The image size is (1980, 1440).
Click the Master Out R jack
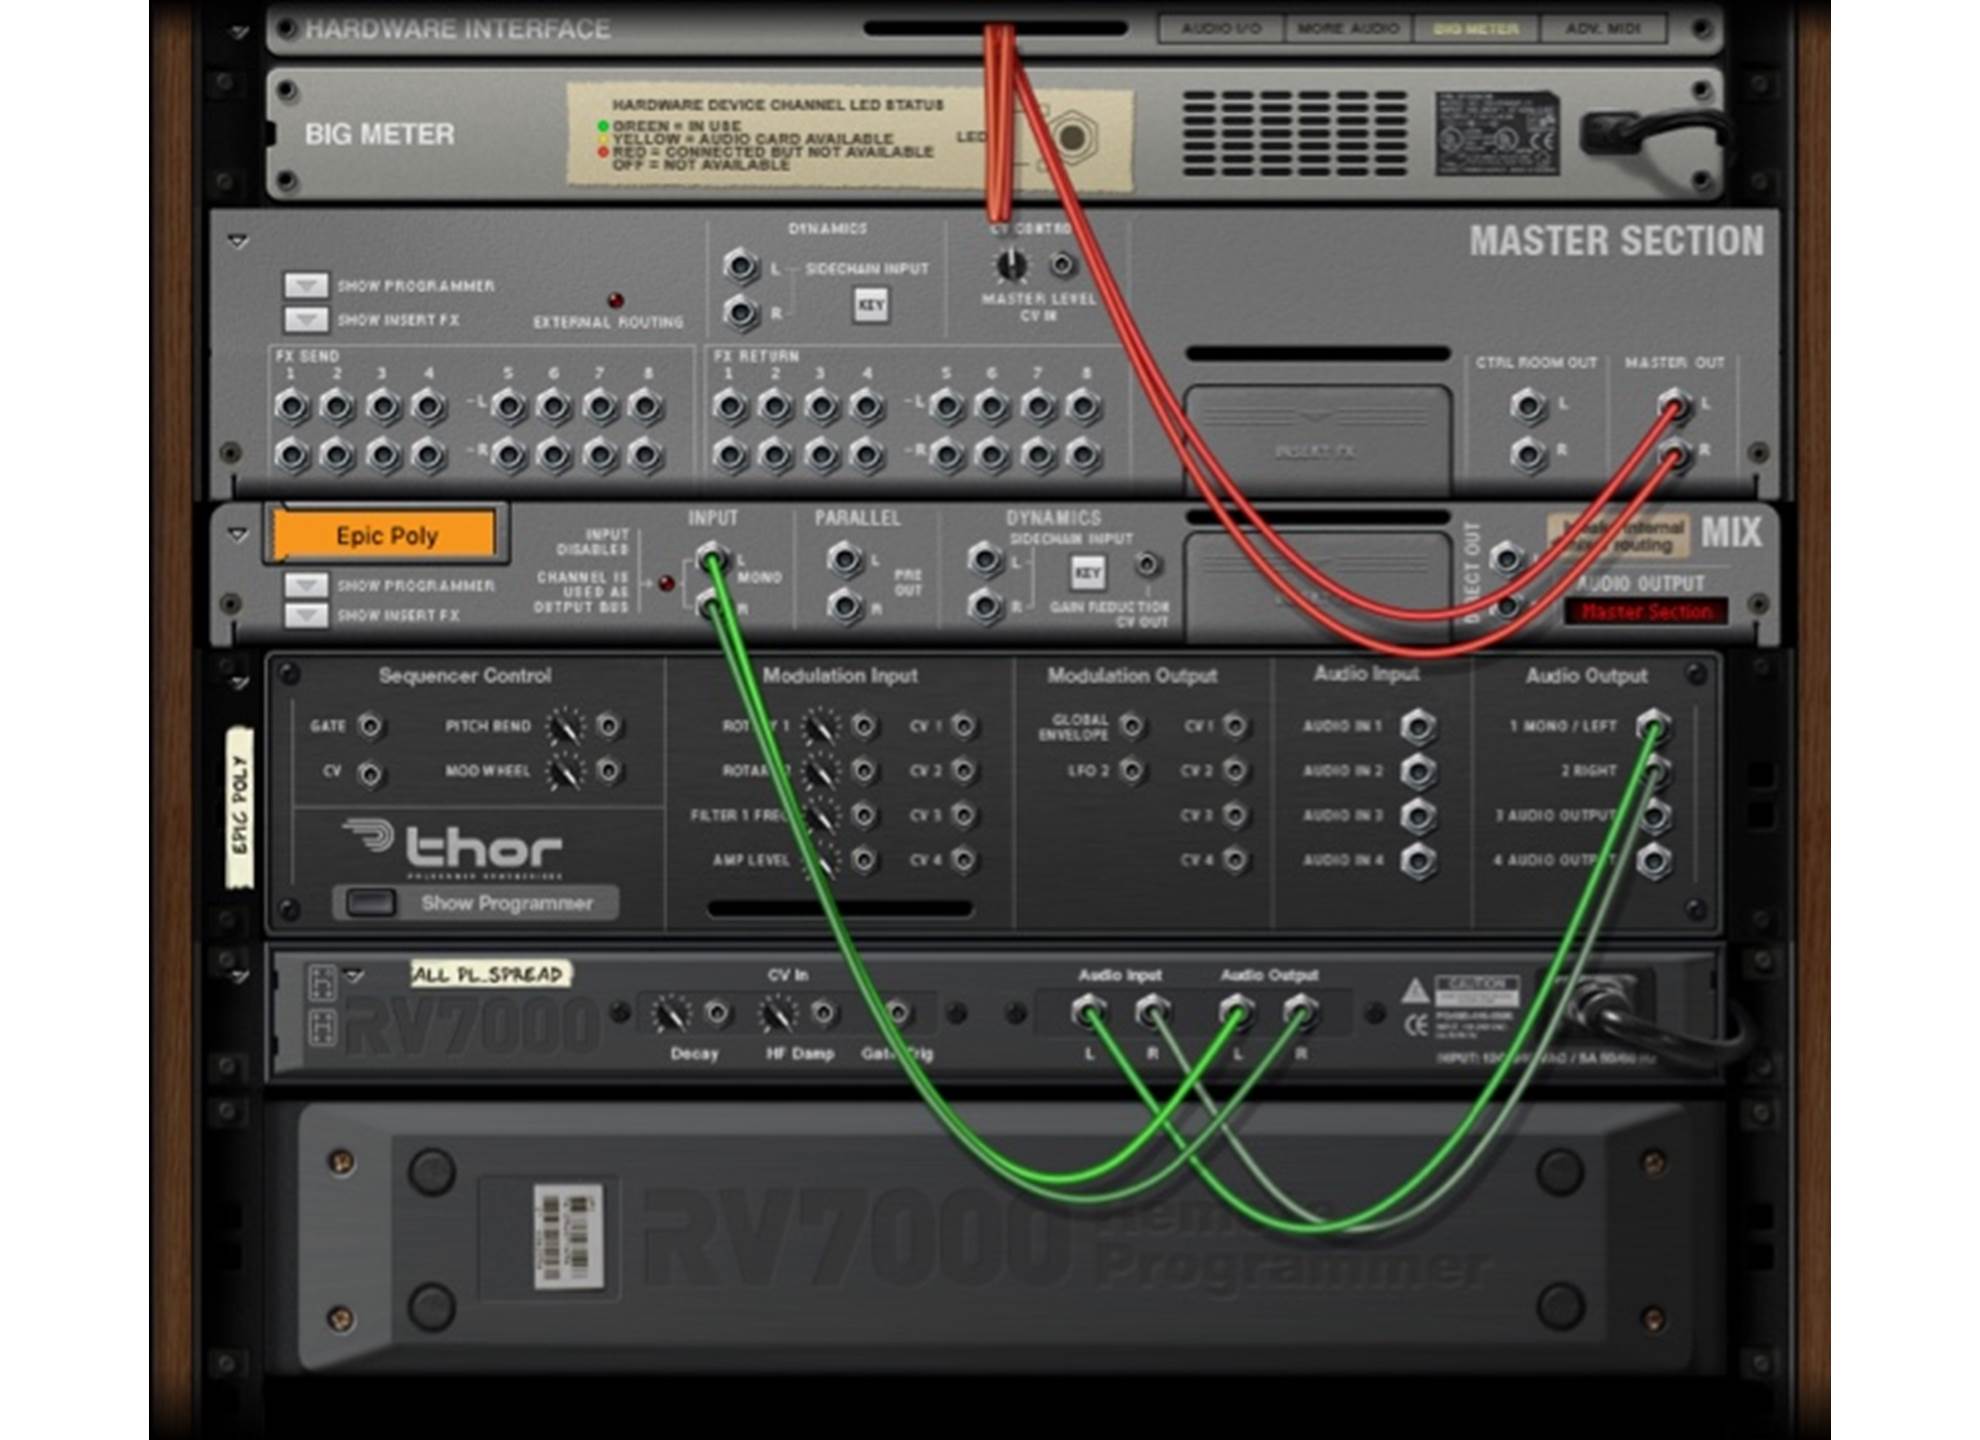click(1675, 454)
